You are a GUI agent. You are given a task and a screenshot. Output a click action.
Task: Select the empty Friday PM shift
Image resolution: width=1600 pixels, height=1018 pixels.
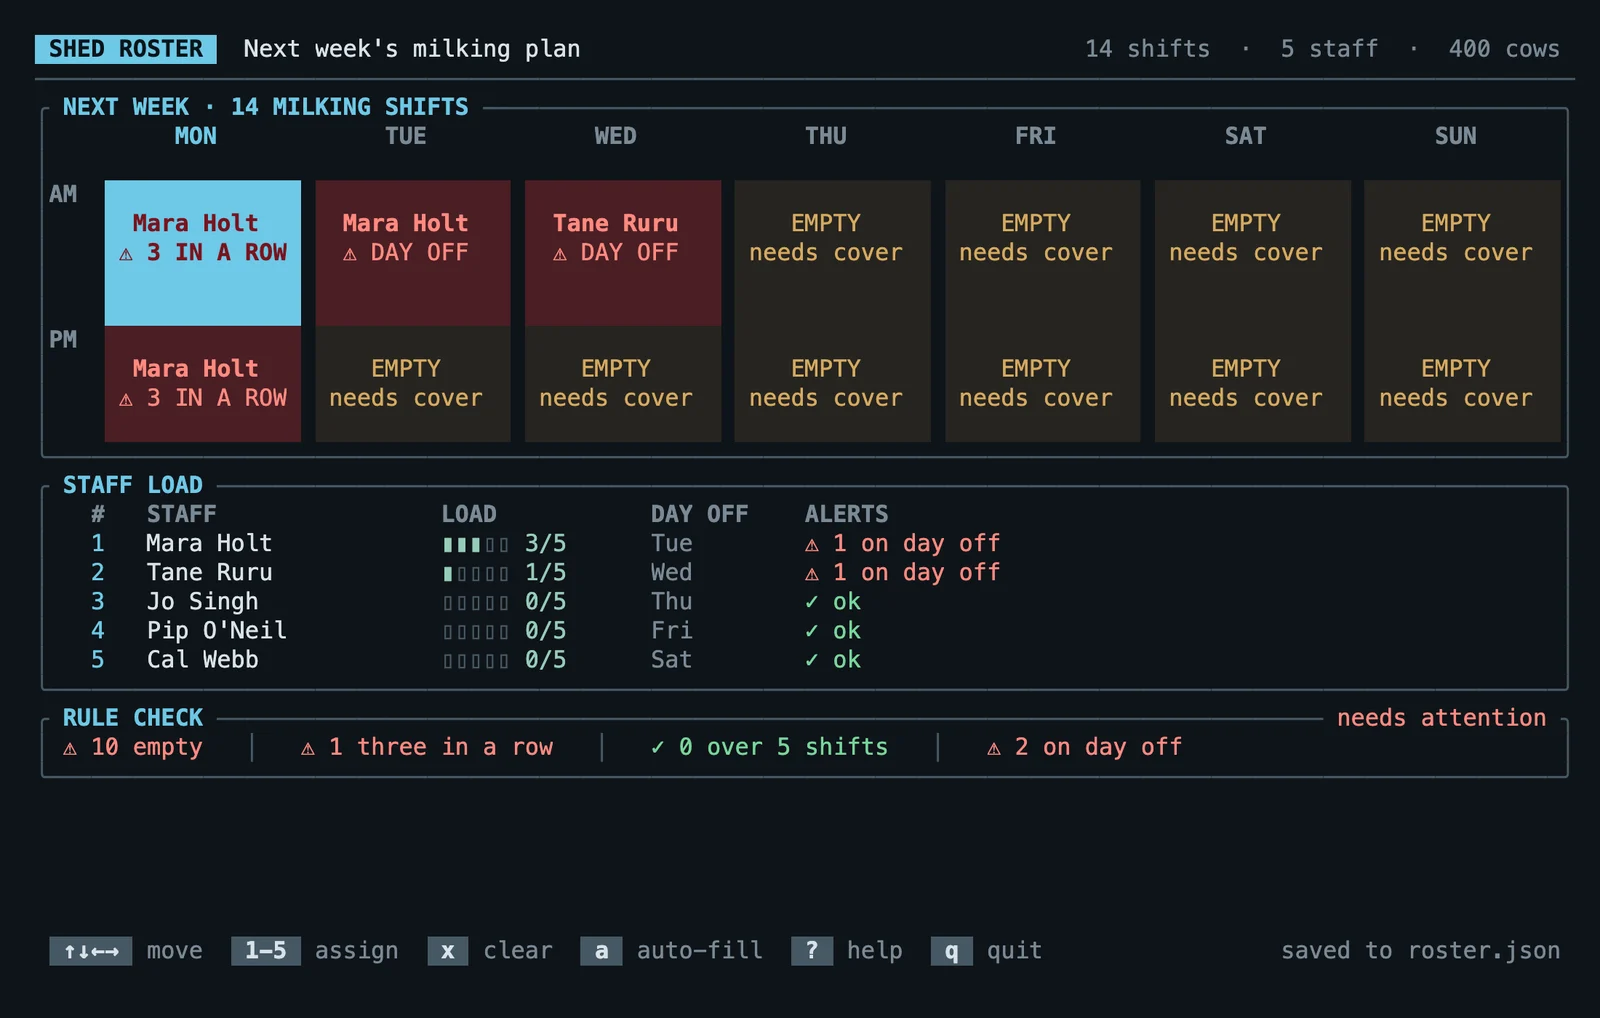[x=1043, y=384]
